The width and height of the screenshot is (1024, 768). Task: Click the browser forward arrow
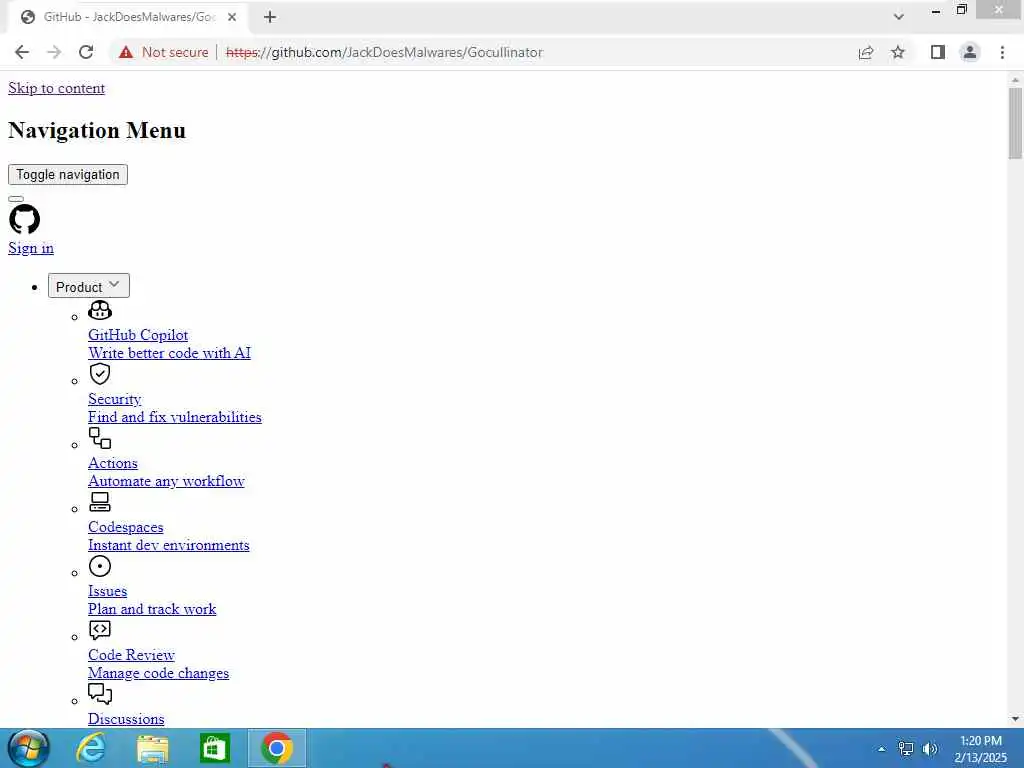pos(54,52)
